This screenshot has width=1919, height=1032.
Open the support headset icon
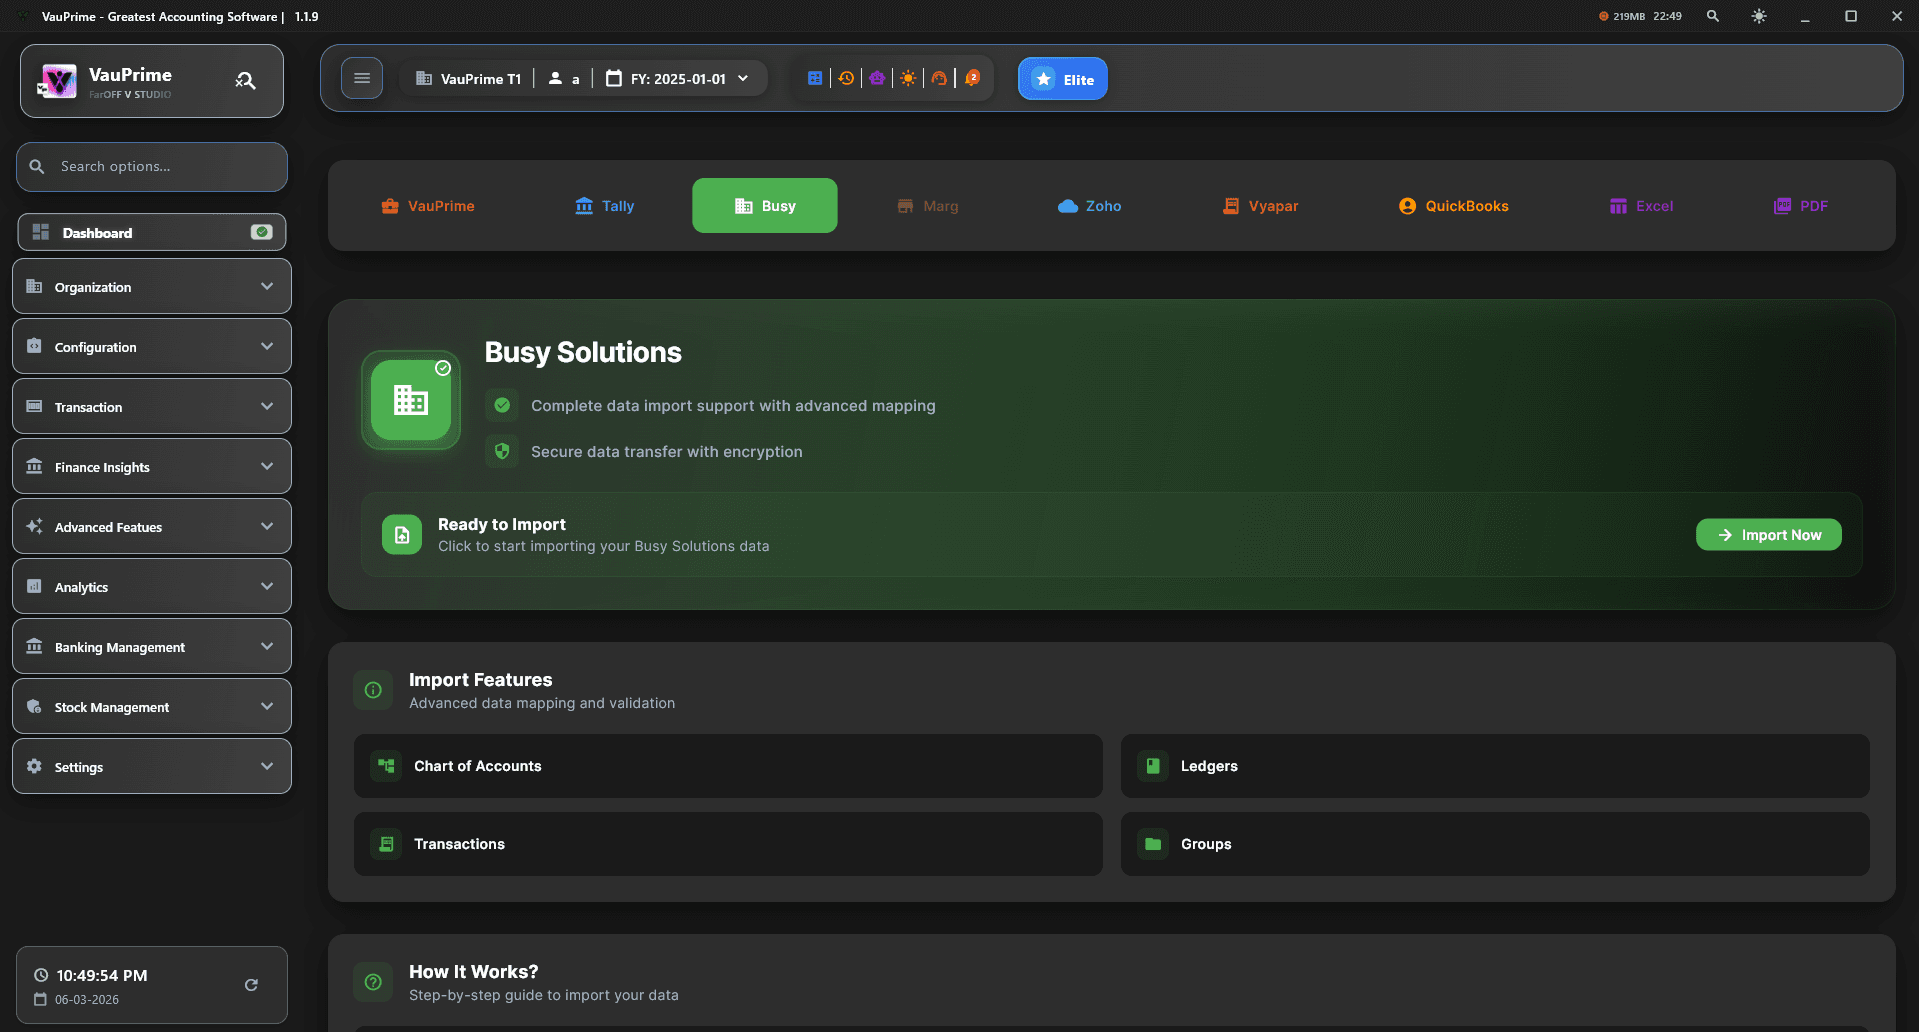pos(939,78)
